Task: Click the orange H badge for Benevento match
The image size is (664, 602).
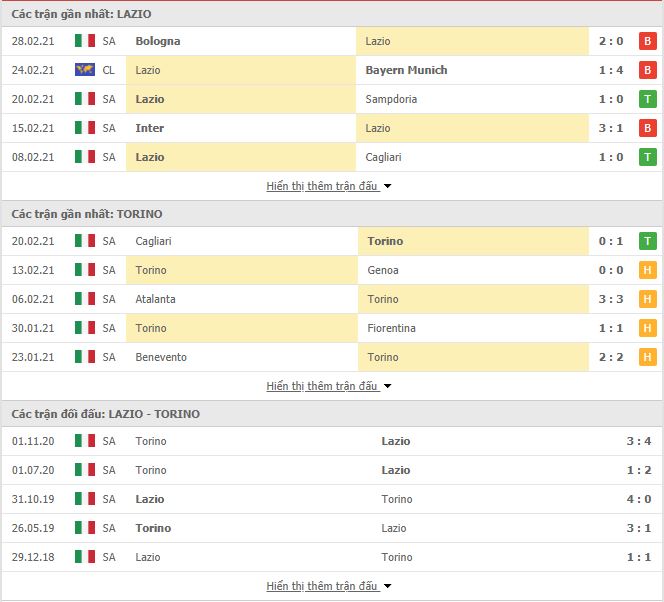Action: click(x=647, y=357)
